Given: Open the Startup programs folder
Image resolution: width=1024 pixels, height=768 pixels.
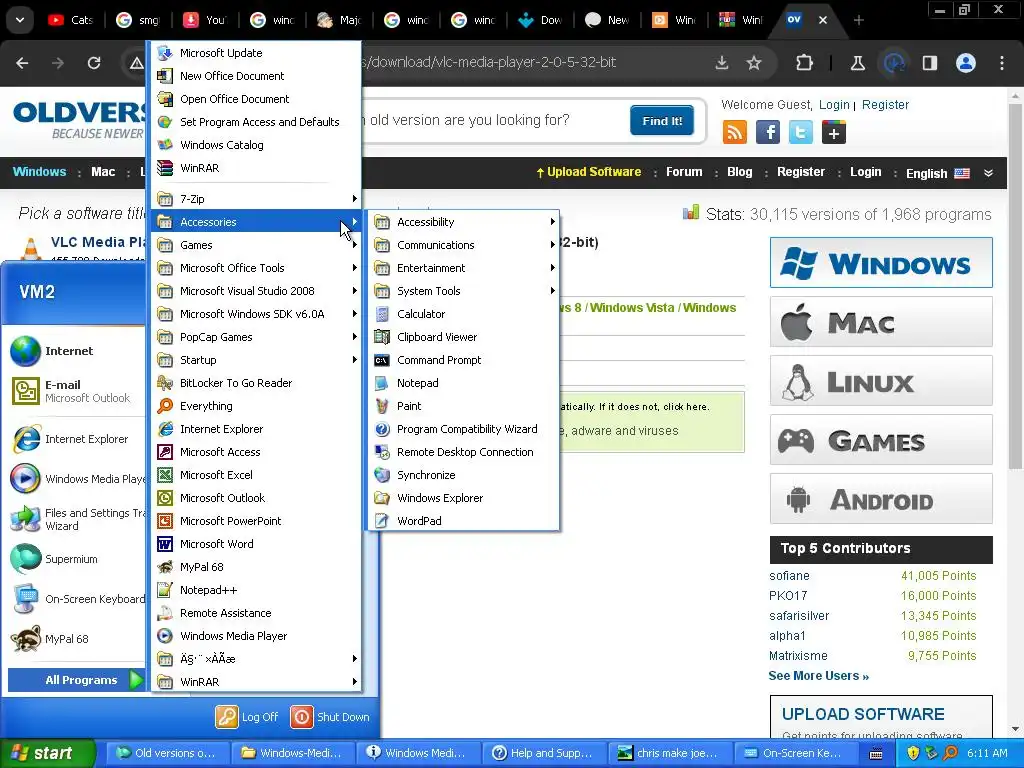Looking at the screenshot, I should coord(256,360).
